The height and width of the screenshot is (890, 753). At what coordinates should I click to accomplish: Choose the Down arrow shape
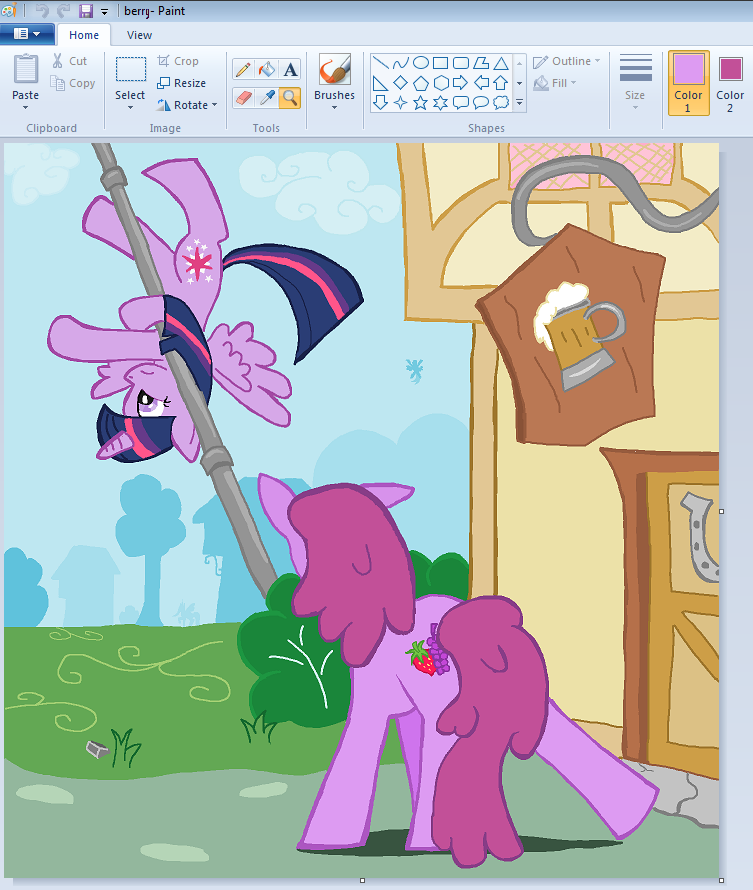click(x=380, y=103)
